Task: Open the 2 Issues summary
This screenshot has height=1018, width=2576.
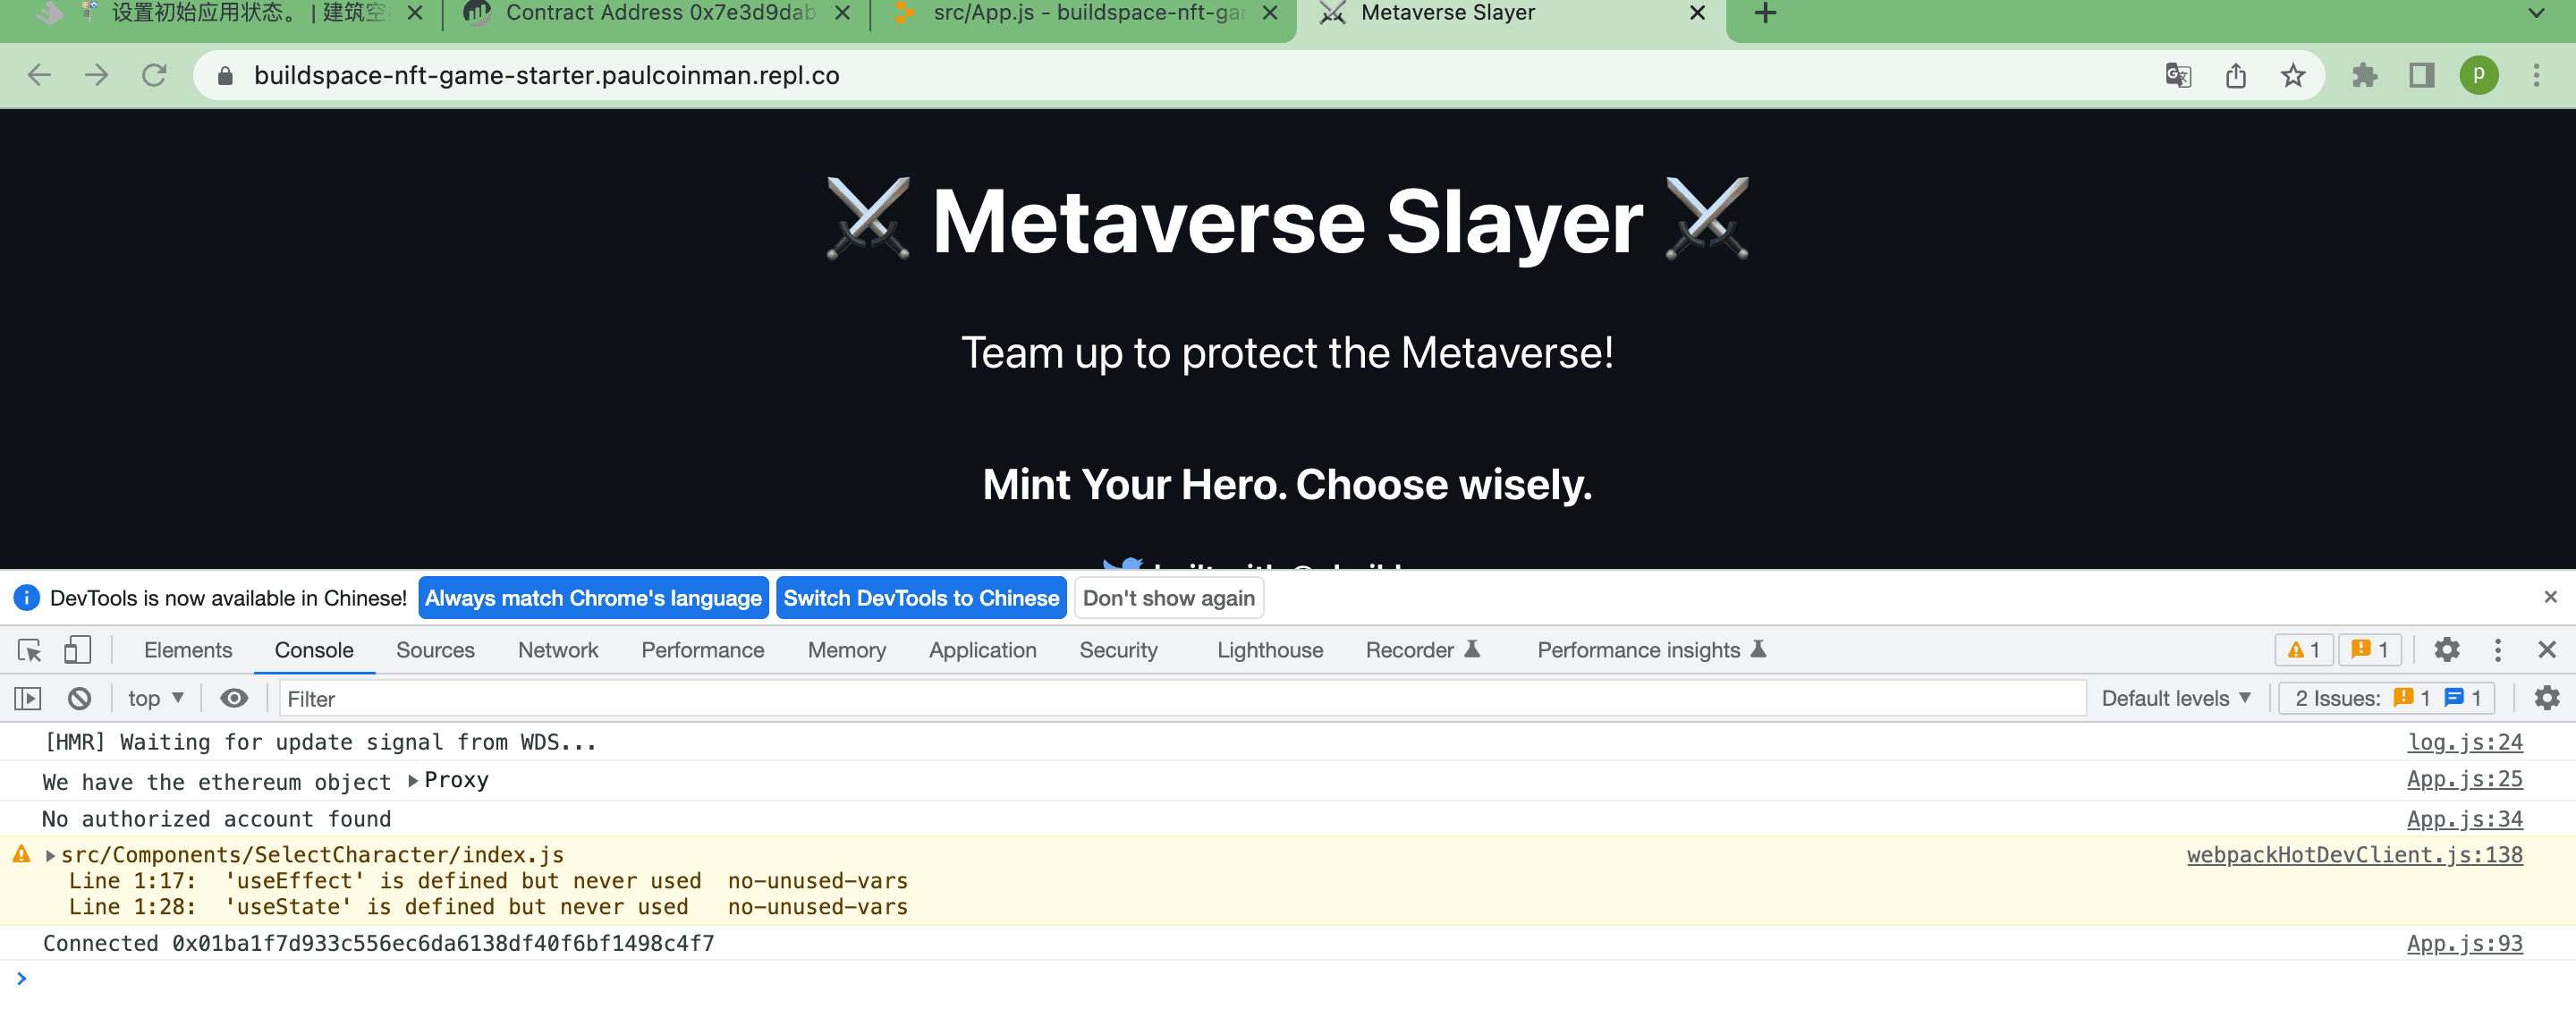Action: point(2387,698)
